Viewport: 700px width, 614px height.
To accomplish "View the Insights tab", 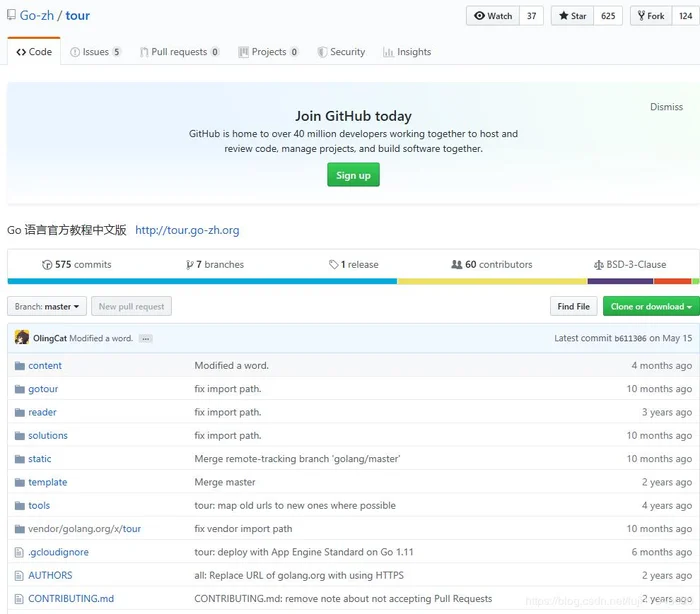I will [407, 52].
